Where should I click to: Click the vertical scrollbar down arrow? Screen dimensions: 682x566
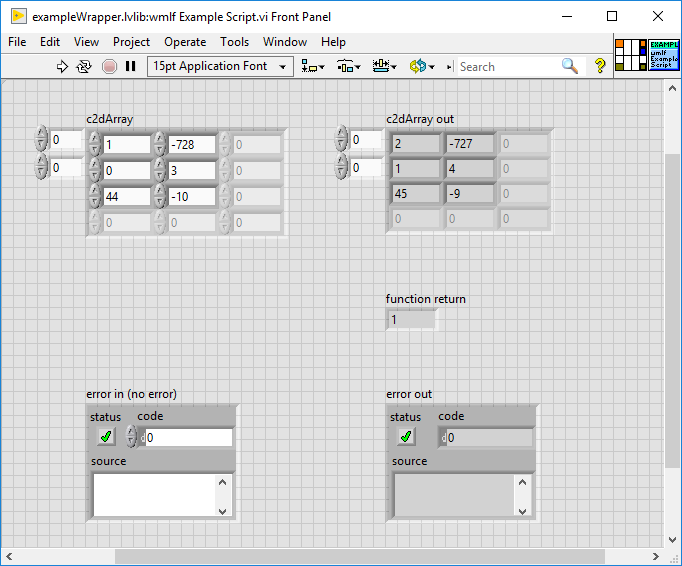[672, 540]
